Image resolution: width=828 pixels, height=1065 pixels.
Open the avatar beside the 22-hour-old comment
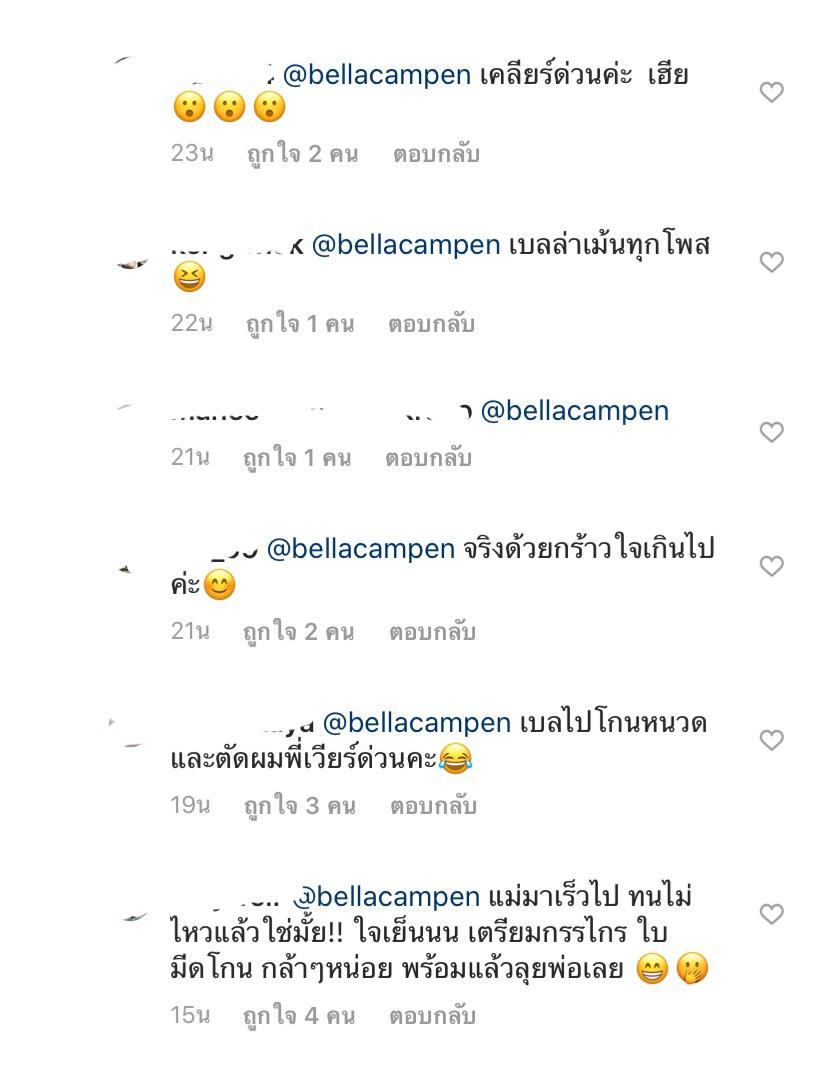click(132, 264)
